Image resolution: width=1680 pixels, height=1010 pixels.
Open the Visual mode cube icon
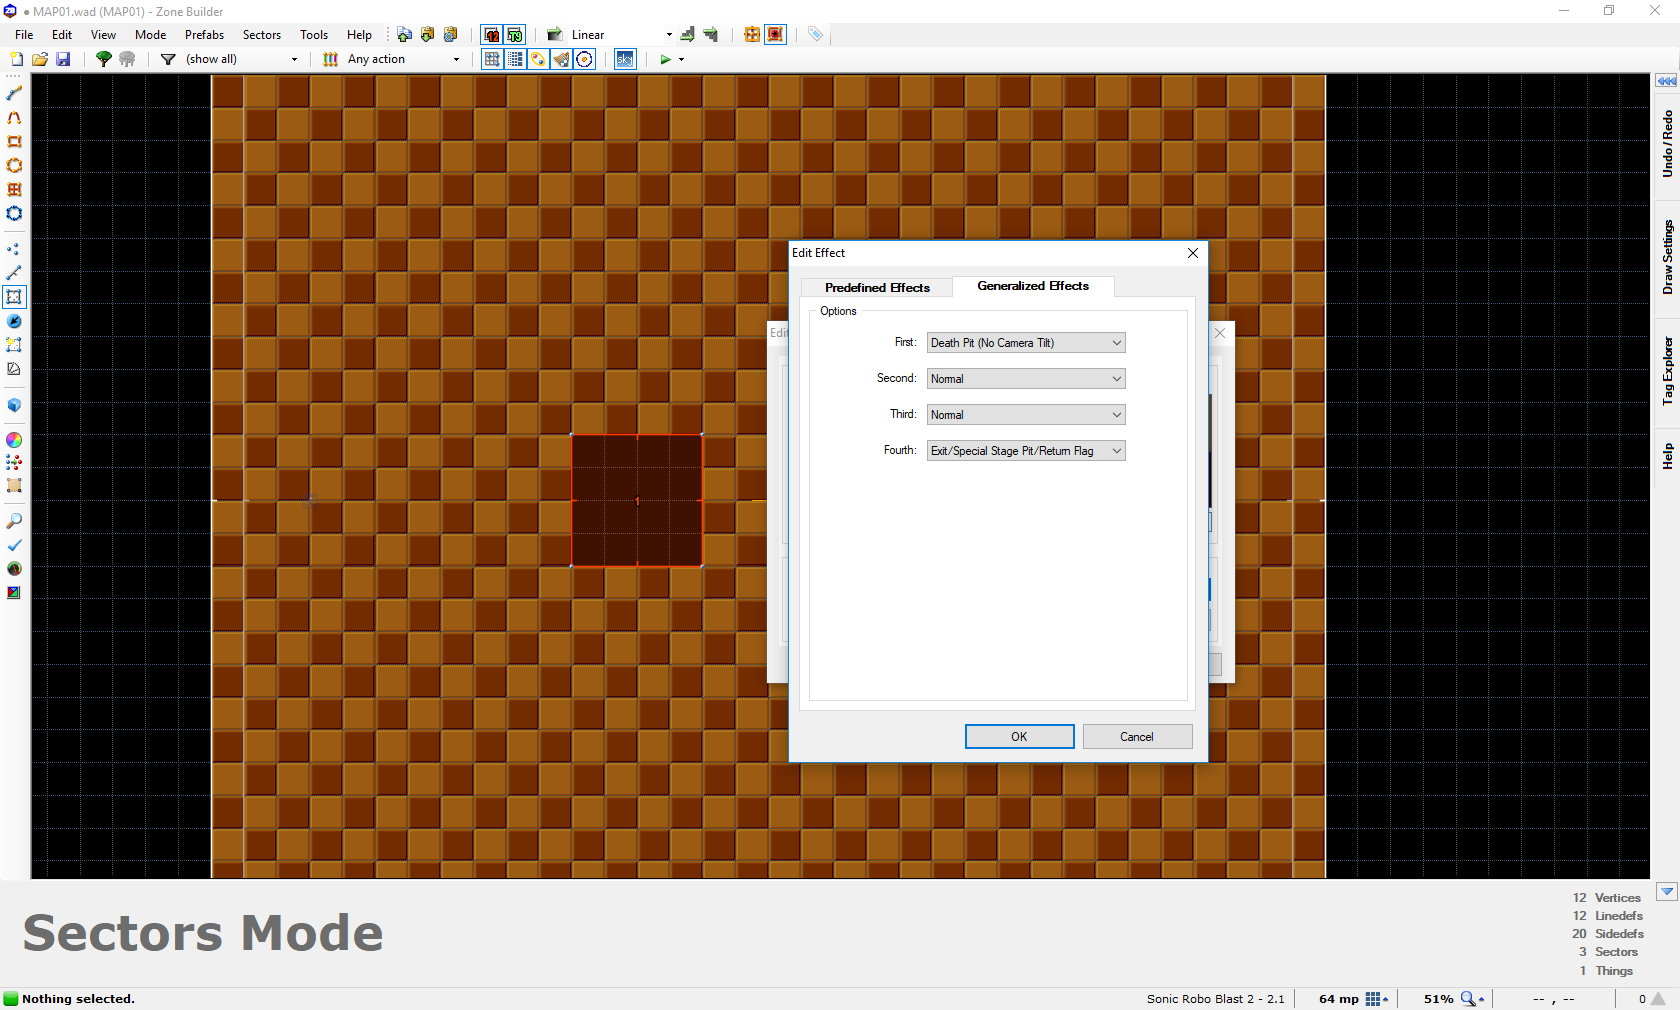14,405
